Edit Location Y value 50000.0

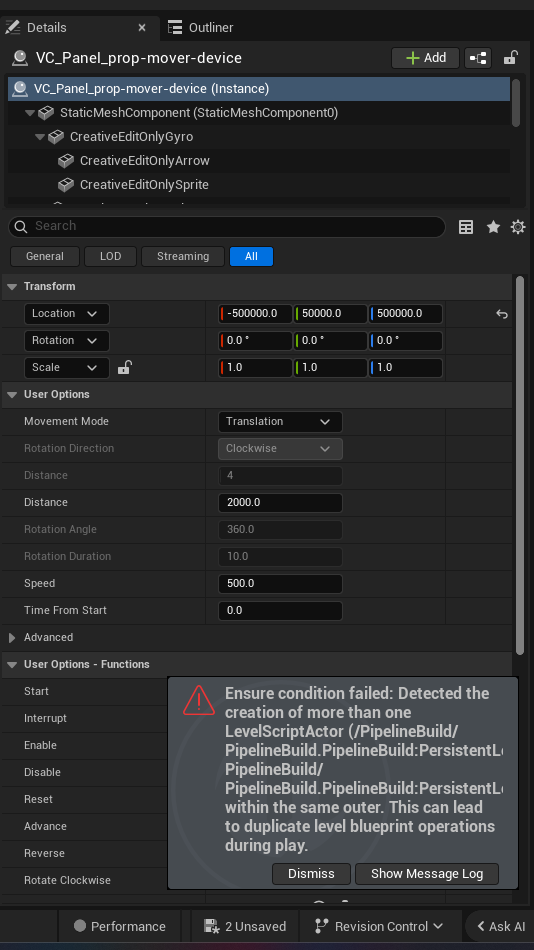(x=330, y=314)
